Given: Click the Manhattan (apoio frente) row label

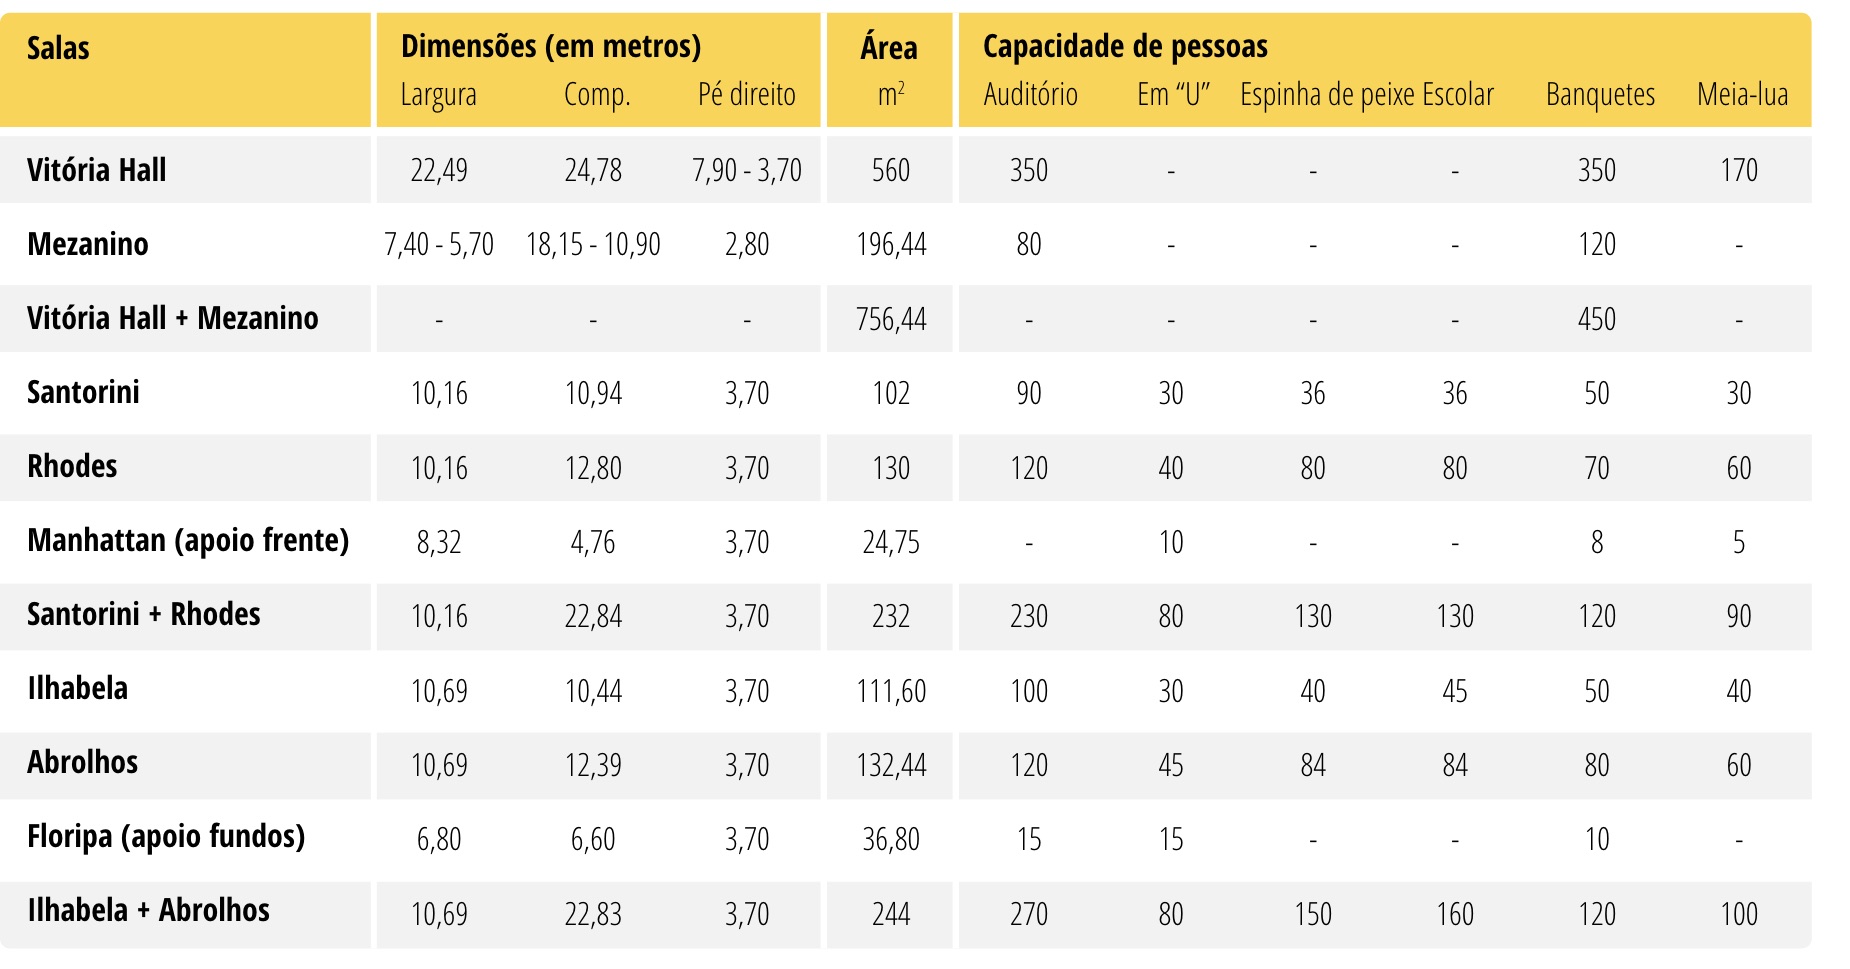Looking at the screenshot, I should point(188,540).
